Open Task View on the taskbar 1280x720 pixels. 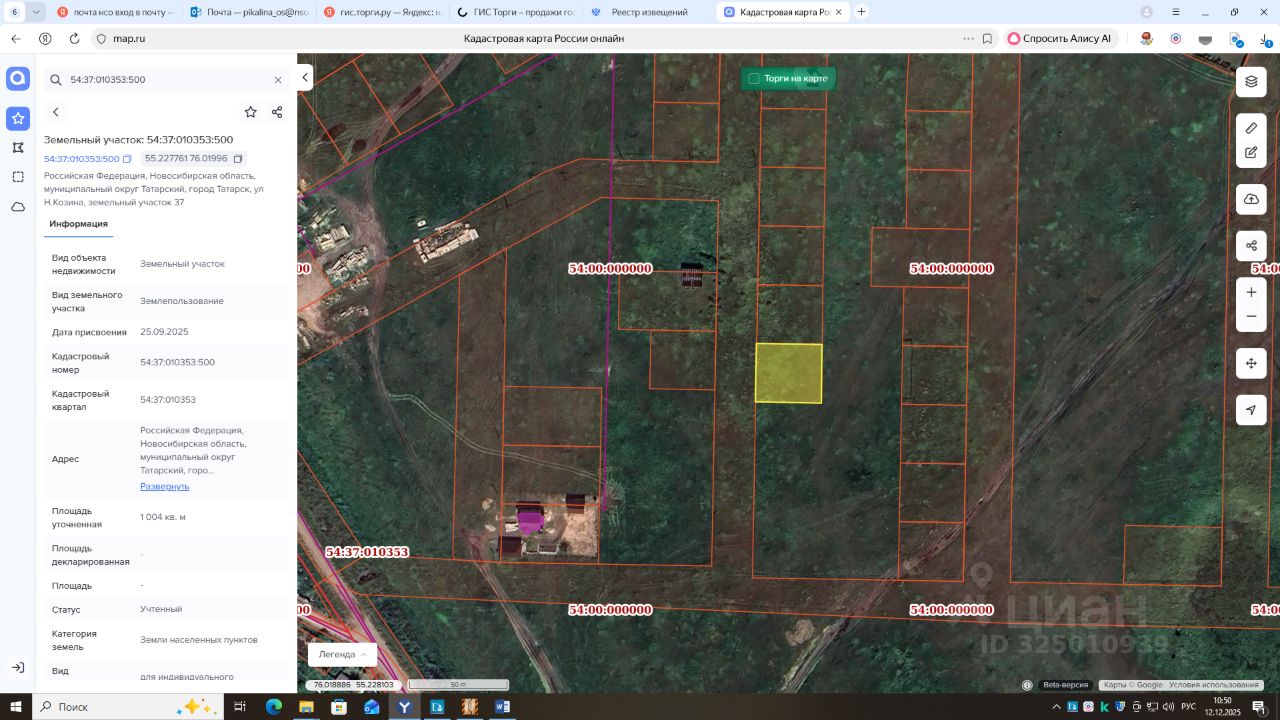pyautogui.click(x=240, y=706)
